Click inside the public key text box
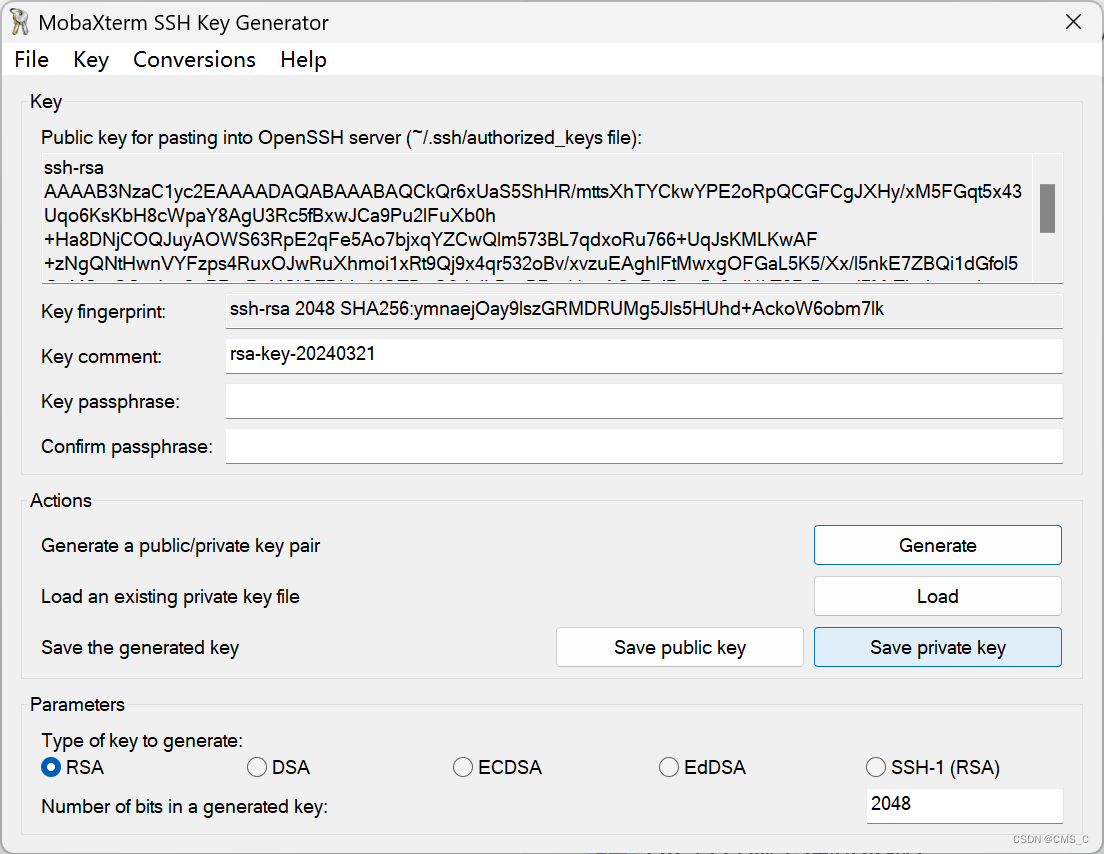 point(537,218)
